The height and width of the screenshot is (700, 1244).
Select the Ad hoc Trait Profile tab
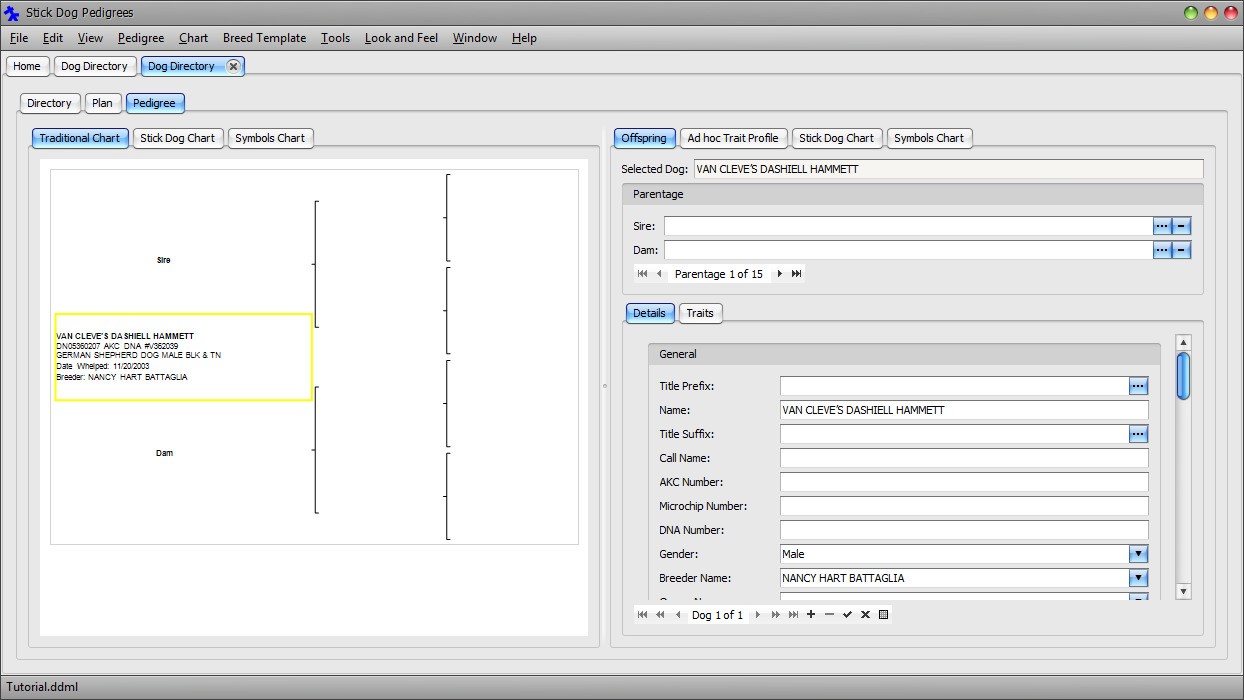(732, 138)
